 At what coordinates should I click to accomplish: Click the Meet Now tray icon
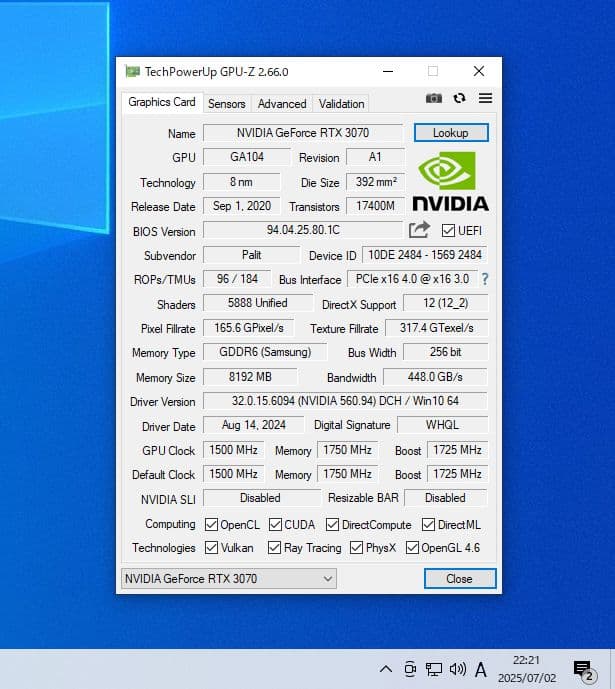tap(410, 669)
